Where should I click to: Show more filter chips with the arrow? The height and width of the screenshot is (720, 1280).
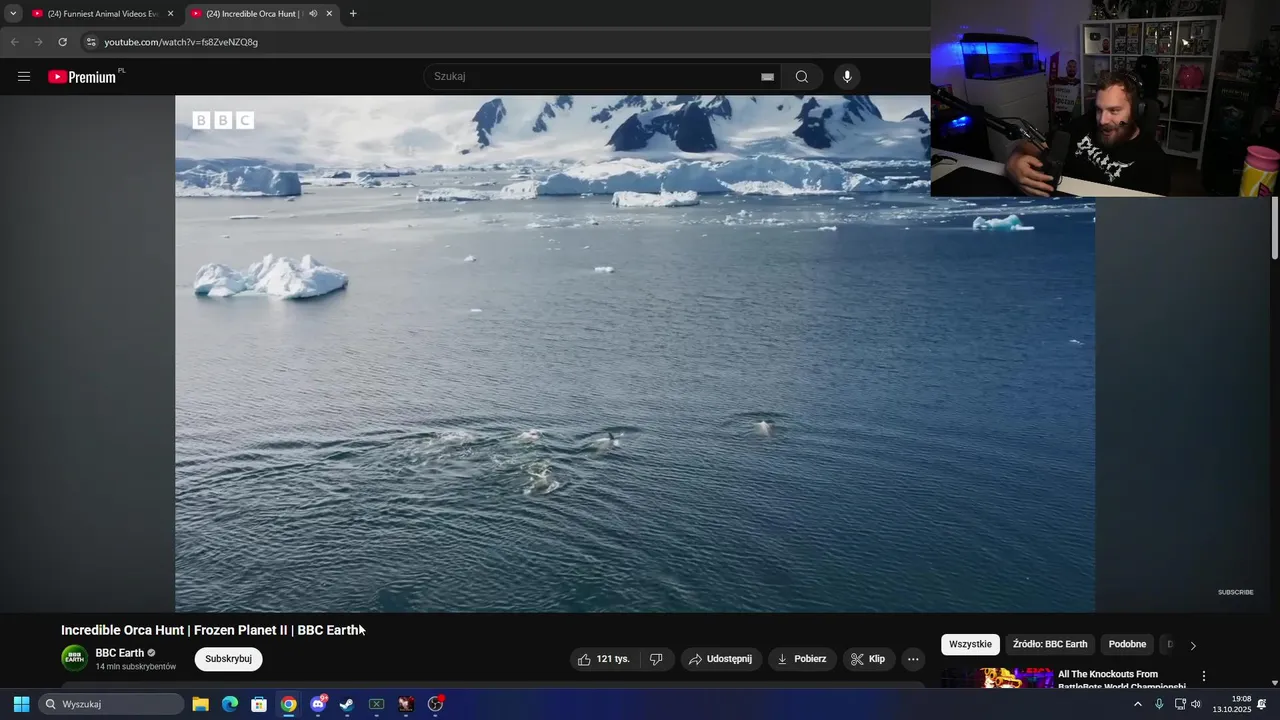pyautogui.click(x=1192, y=645)
